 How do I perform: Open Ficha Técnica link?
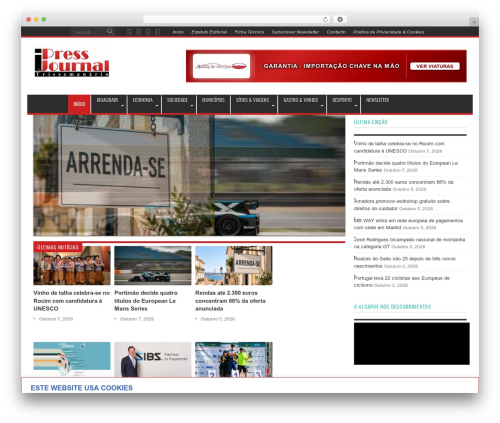coord(249,32)
